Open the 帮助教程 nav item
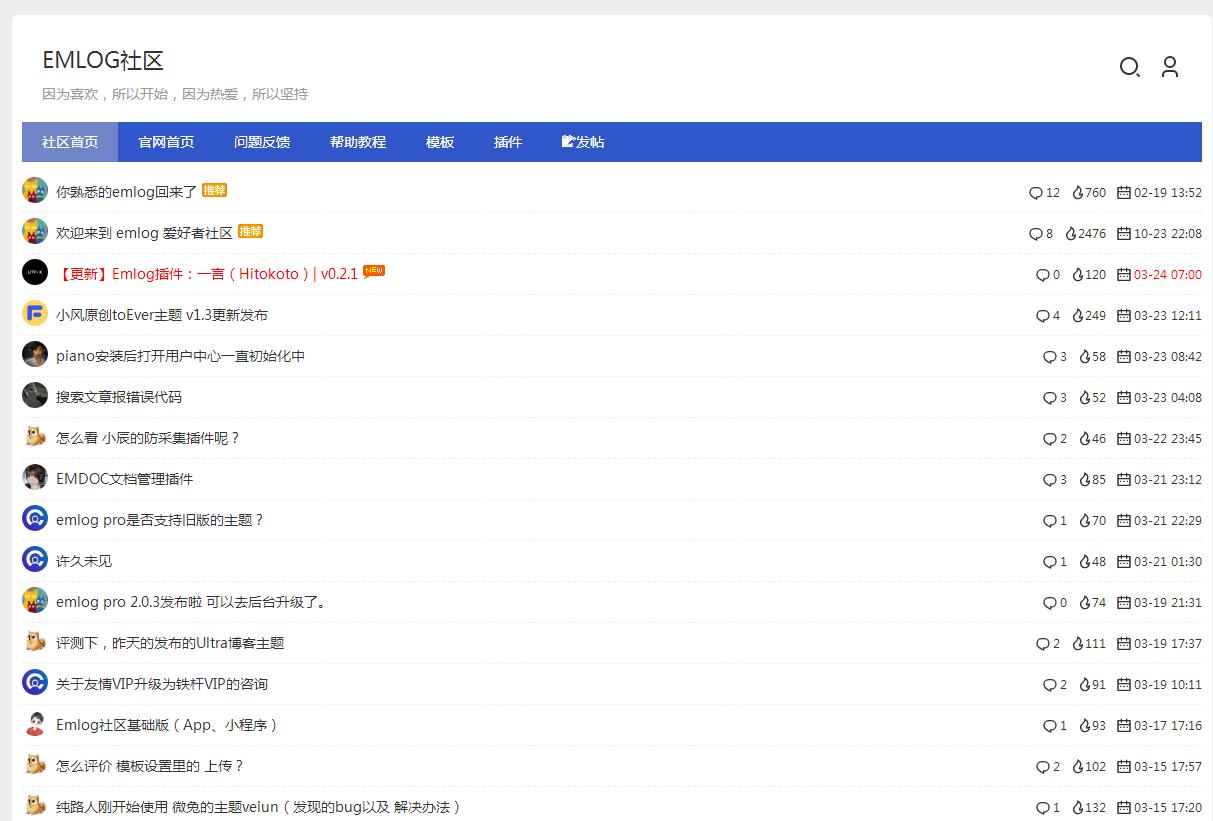Viewport: 1213px width, 821px height. point(358,142)
